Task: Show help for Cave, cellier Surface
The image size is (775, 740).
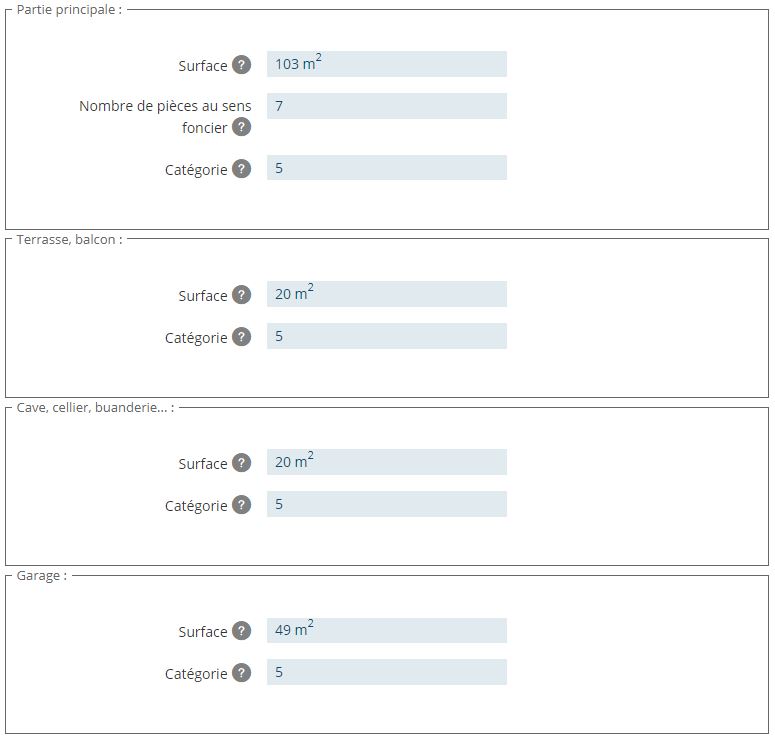Action: coord(241,463)
